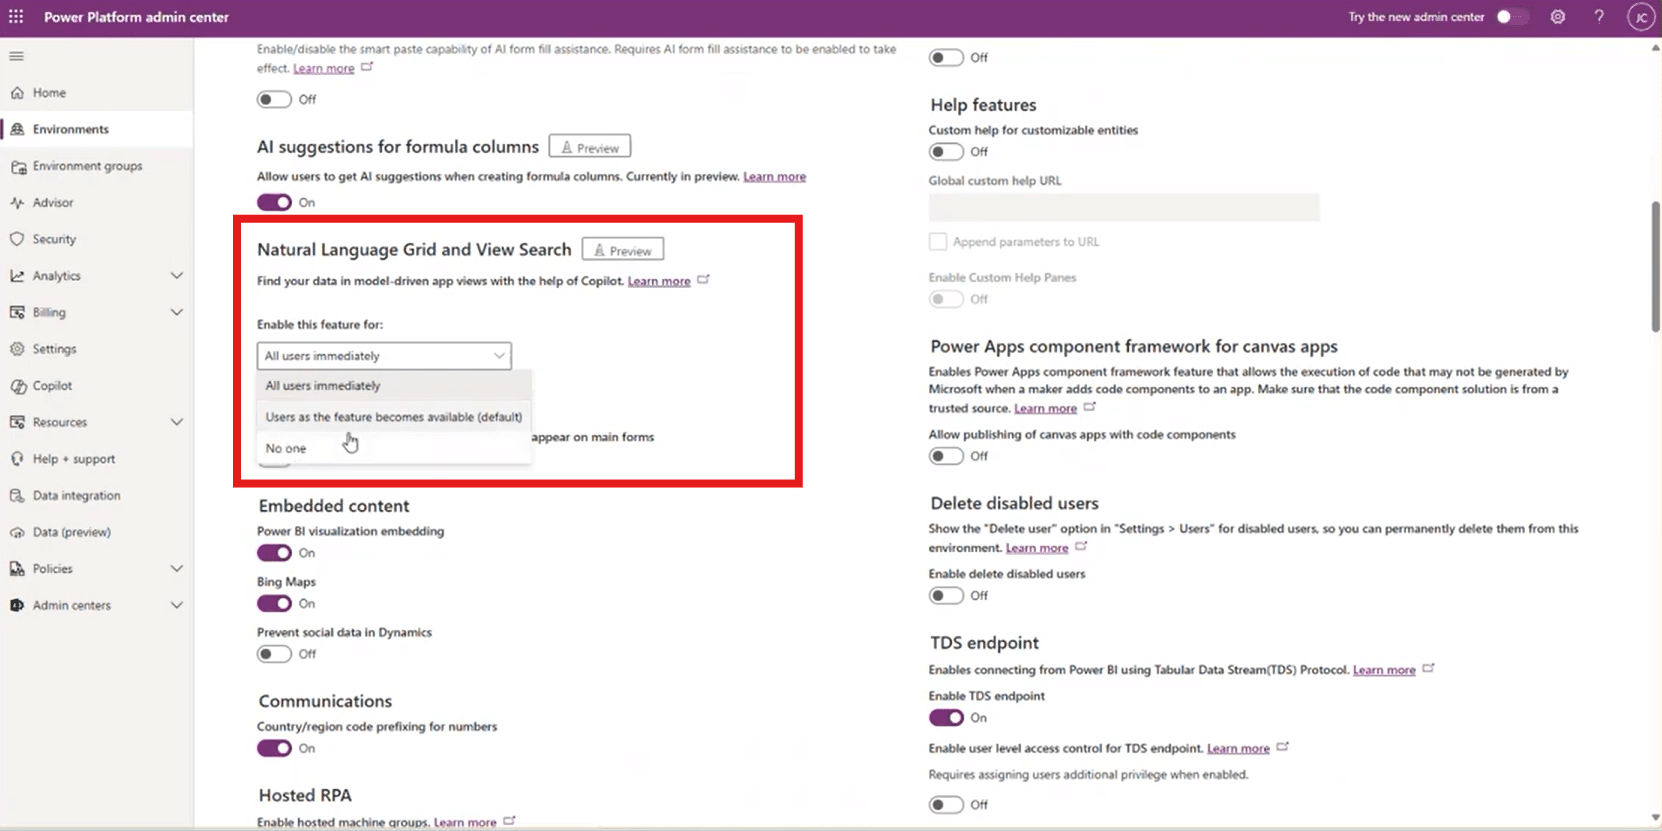The width and height of the screenshot is (1662, 831).
Task: Open Learn more link for Natural Language Grid
Action: click(659, 281)
